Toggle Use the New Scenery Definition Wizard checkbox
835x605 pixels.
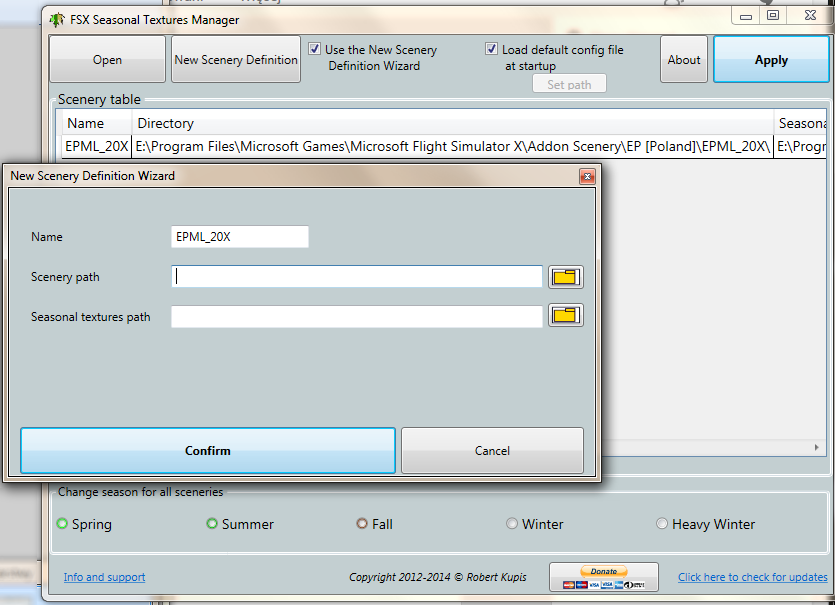pyautogui.click(x=315, y=49)
